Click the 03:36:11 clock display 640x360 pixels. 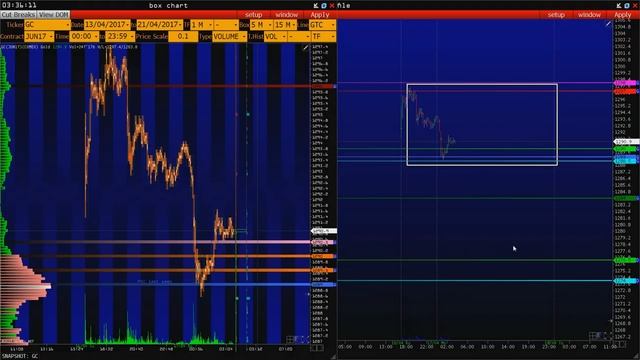[19, 5]
